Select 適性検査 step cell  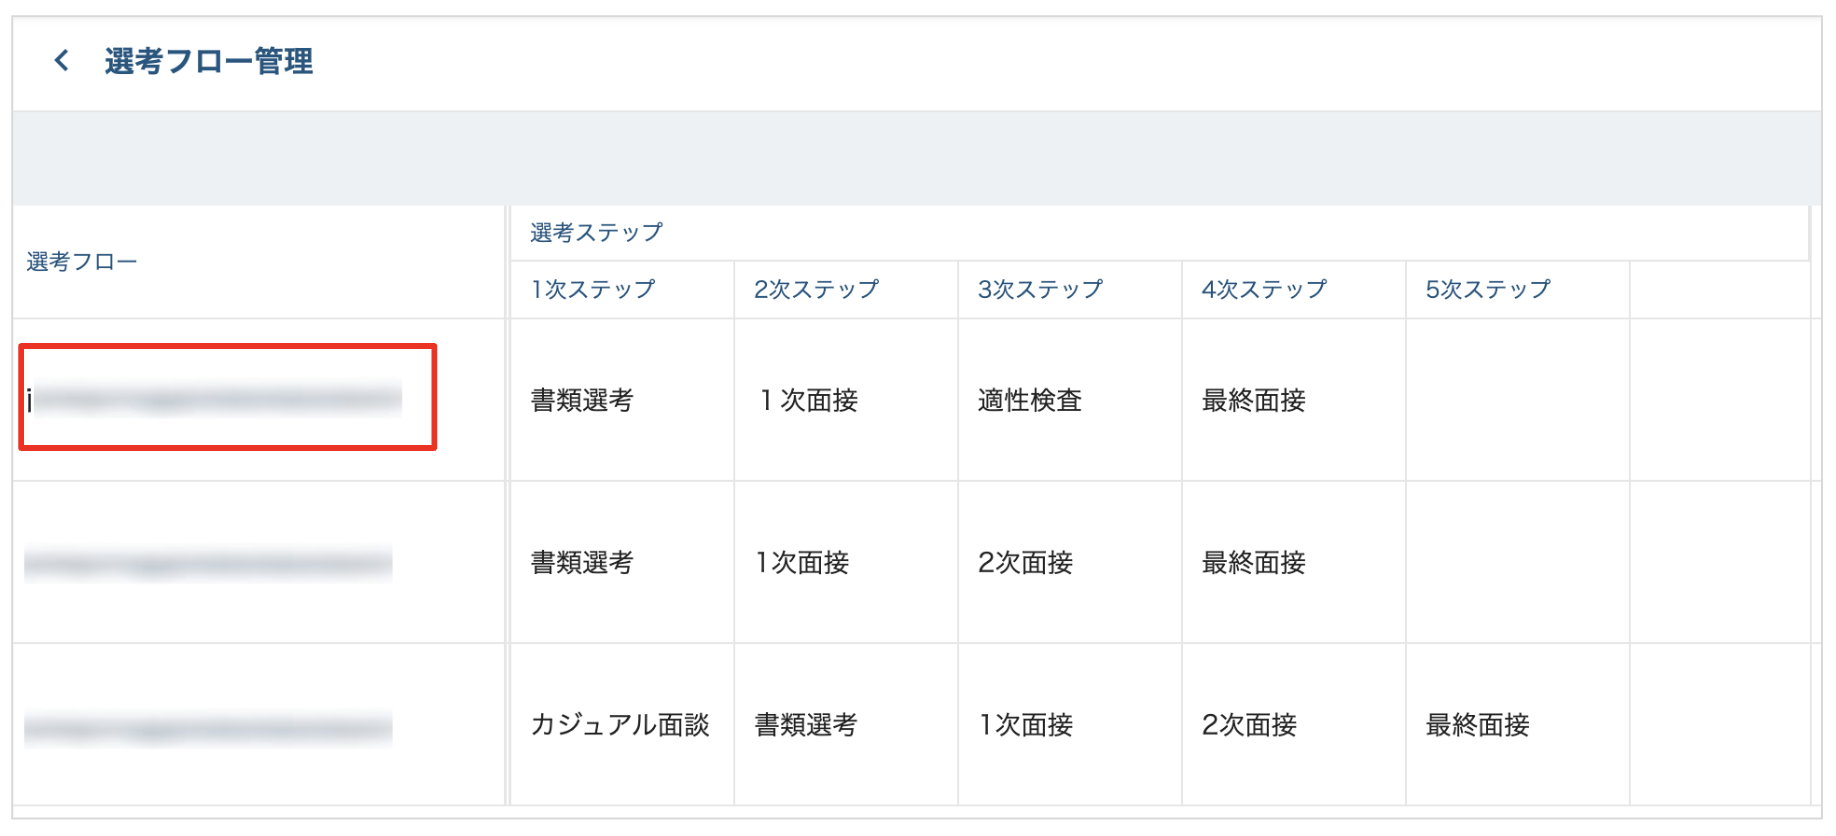[x=1030, y=401]
